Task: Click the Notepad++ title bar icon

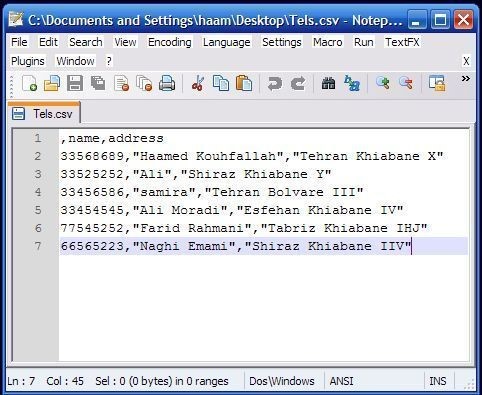Action: 15,20
